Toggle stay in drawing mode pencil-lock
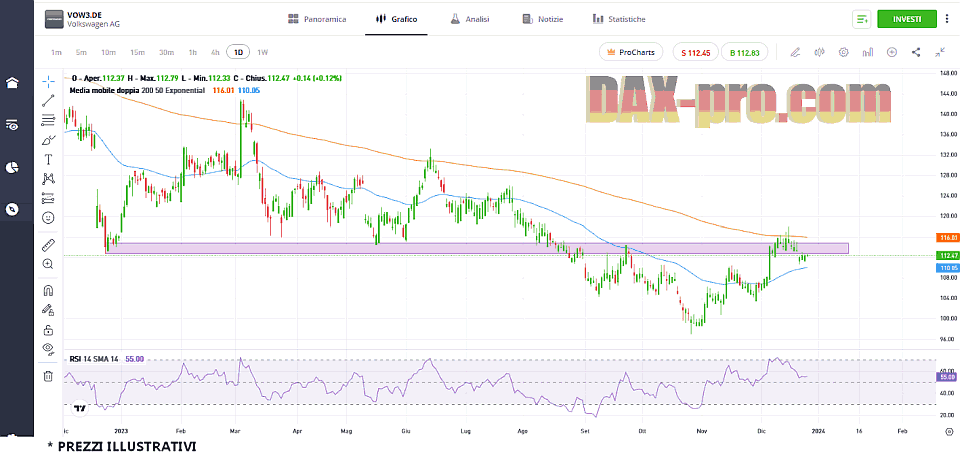This screenshot has height=455, width=960. pos(48,310)
